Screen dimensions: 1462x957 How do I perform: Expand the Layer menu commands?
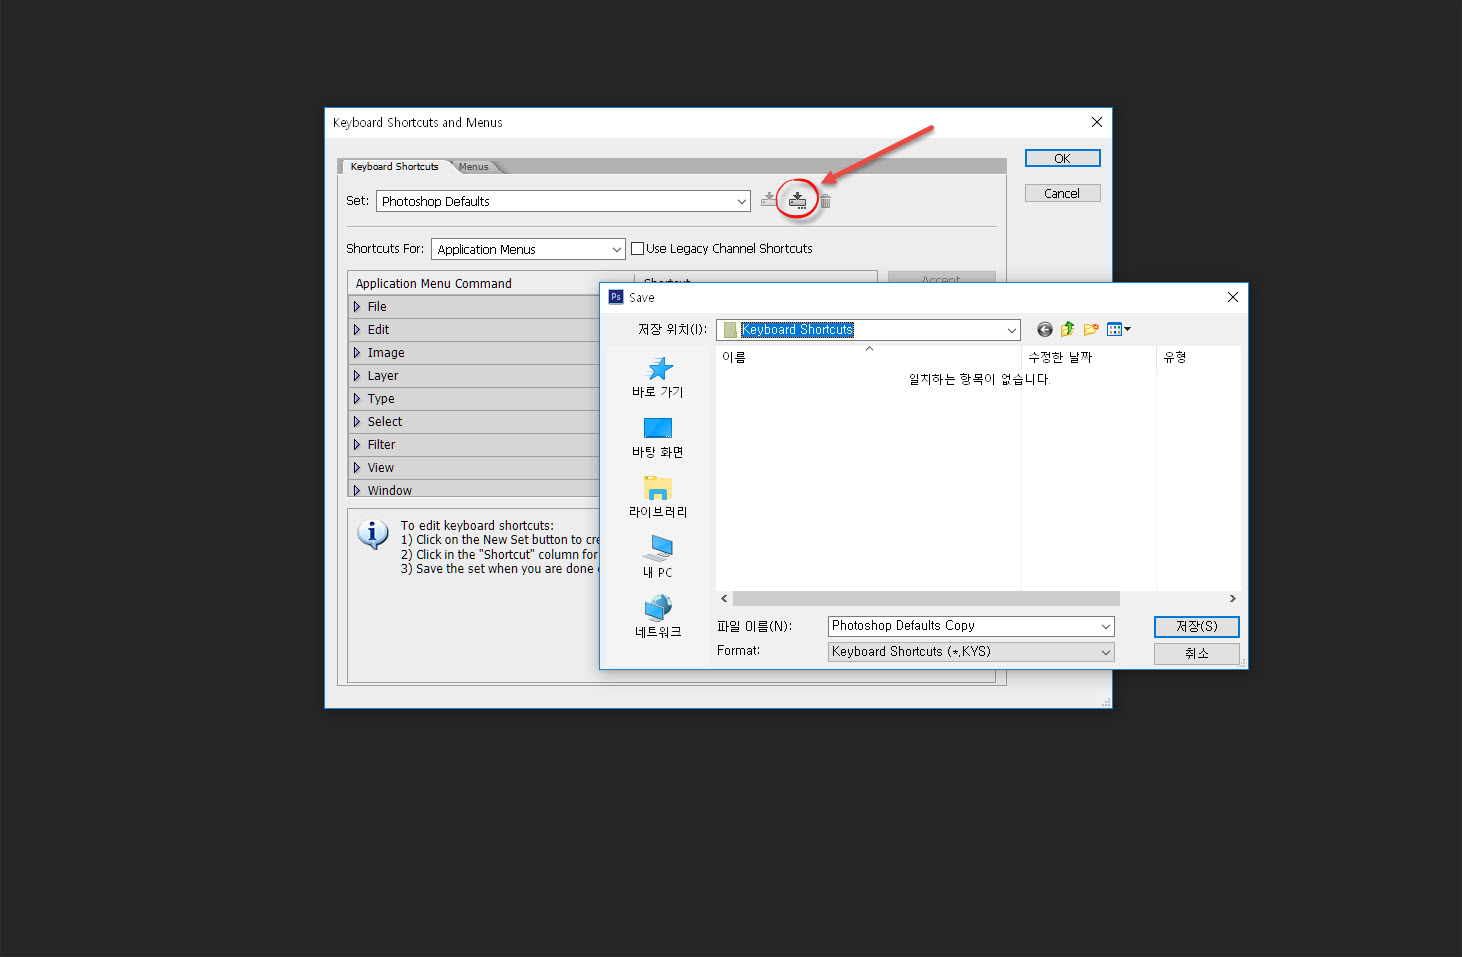[357, 376]
